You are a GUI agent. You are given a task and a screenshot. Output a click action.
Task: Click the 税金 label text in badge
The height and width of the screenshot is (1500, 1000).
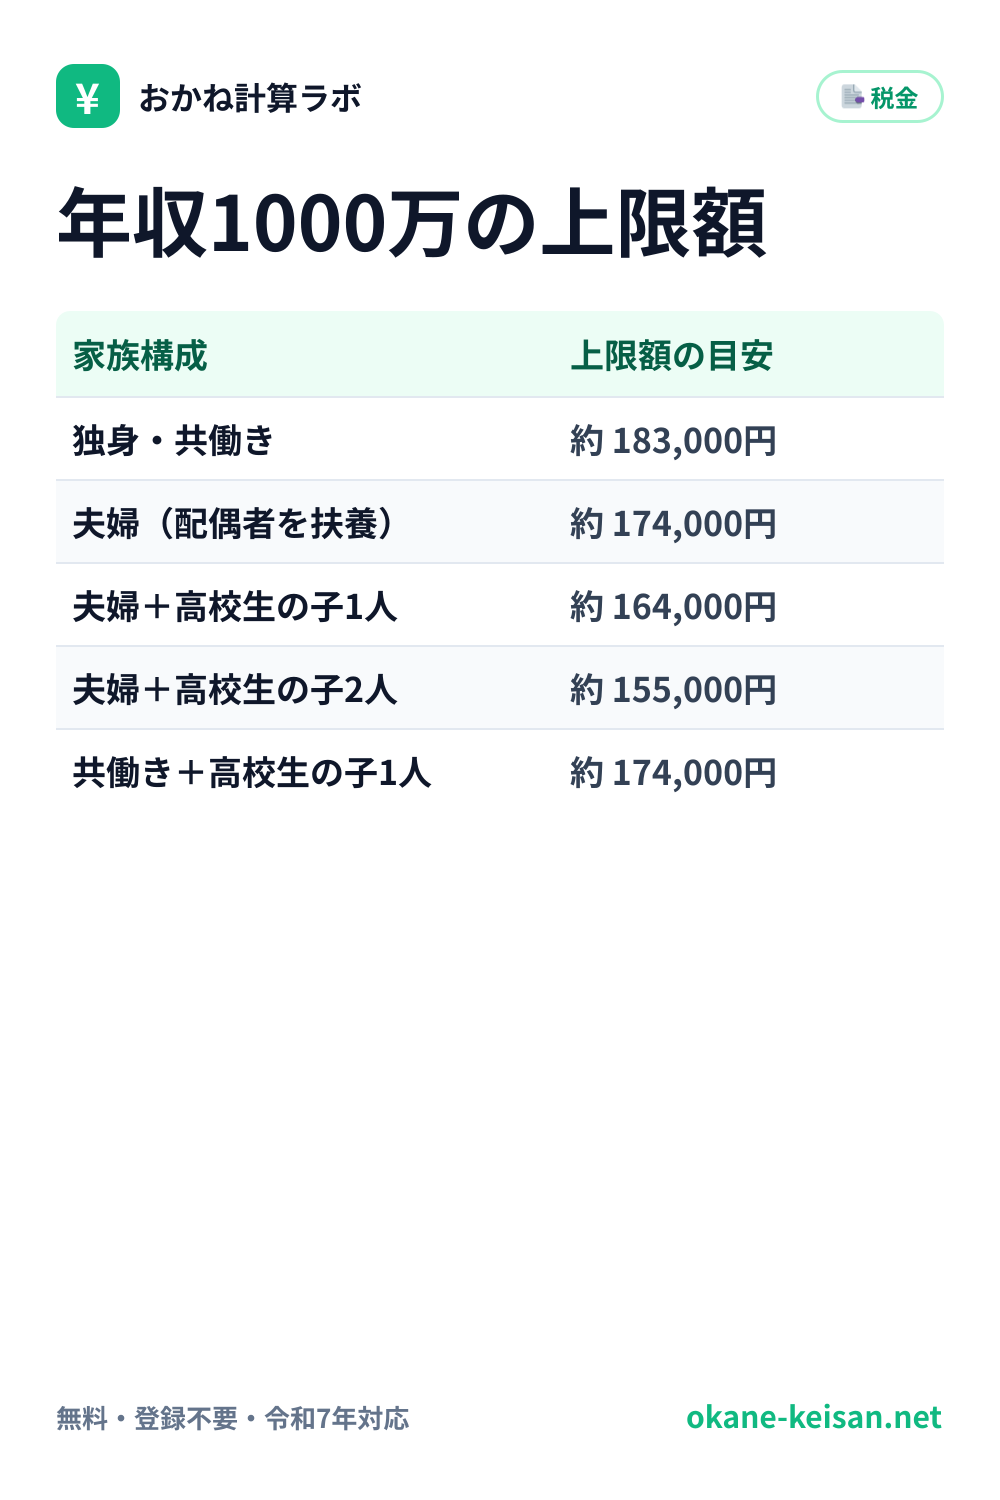click(894, 98)
